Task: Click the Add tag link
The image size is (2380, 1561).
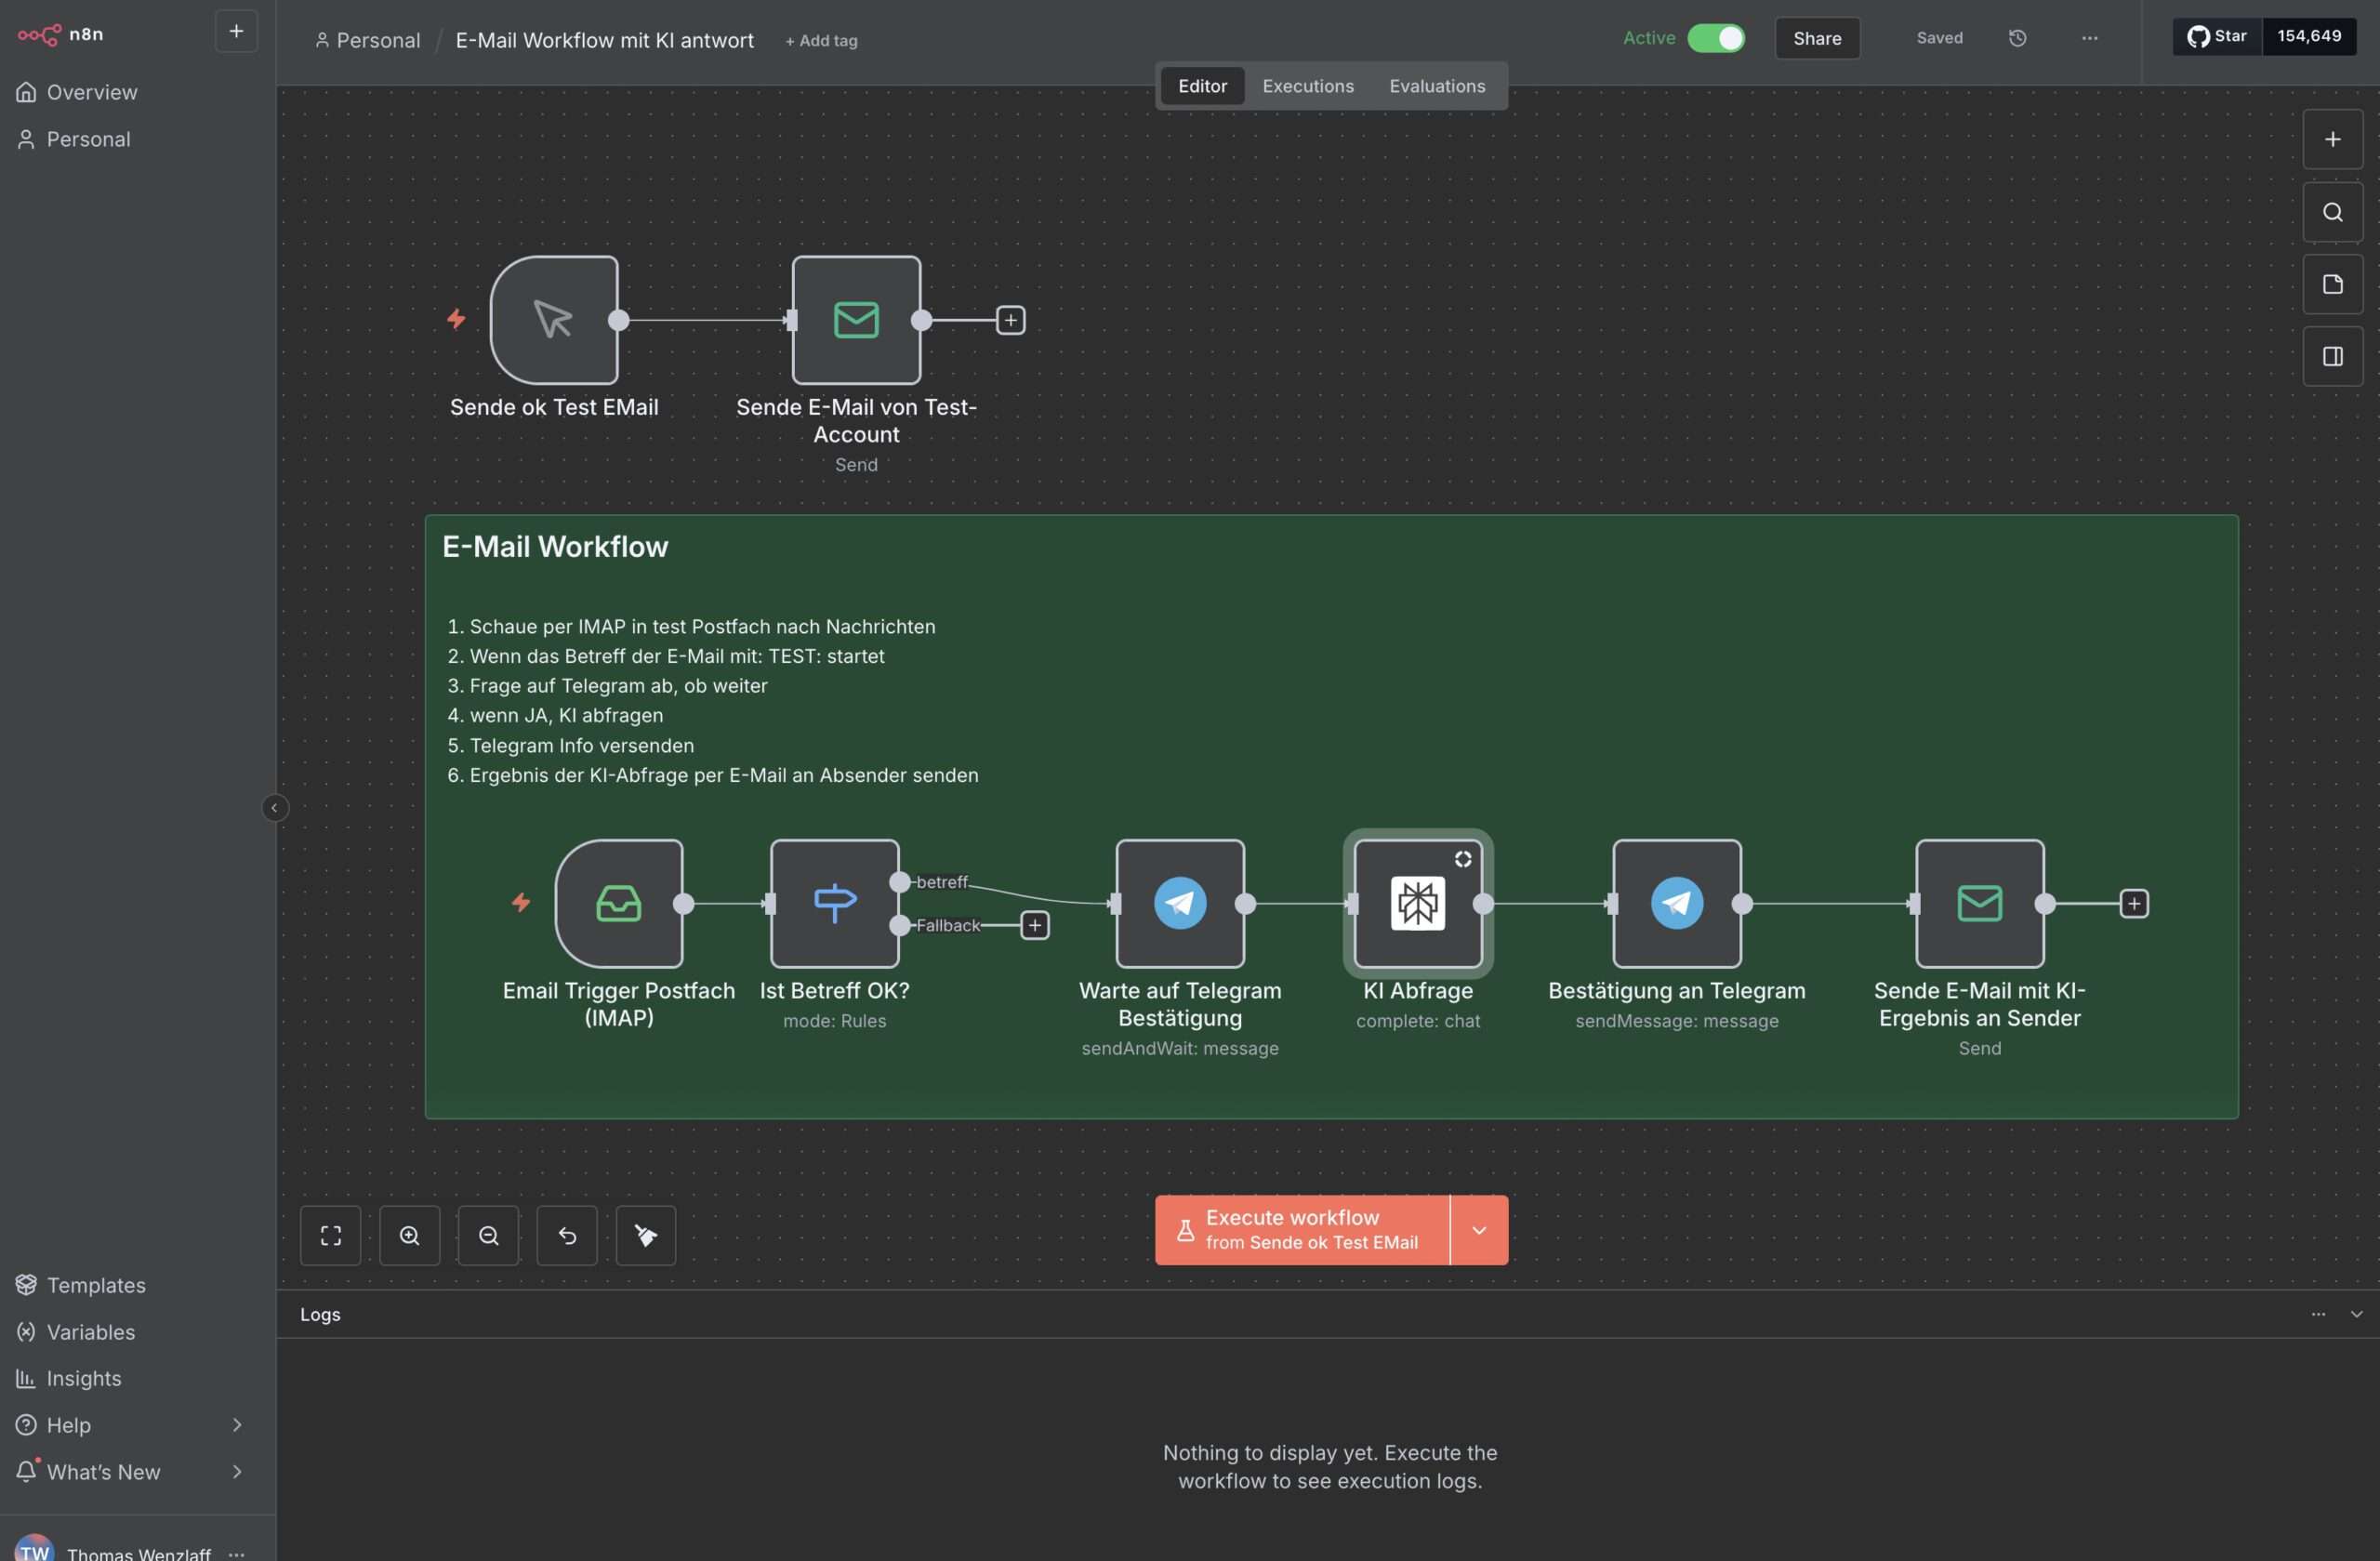Action: coord(821,41)
